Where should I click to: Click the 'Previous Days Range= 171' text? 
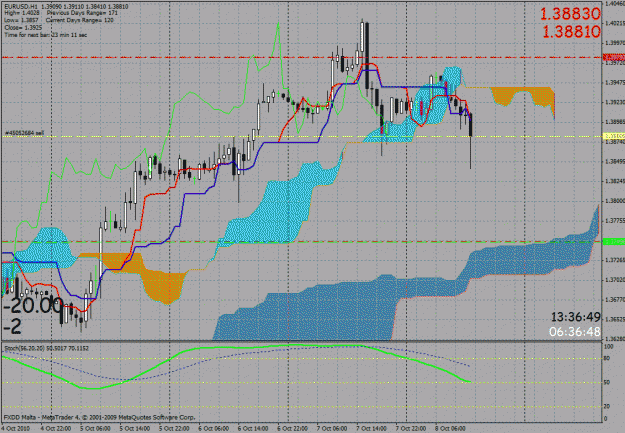tap(80, 13)
